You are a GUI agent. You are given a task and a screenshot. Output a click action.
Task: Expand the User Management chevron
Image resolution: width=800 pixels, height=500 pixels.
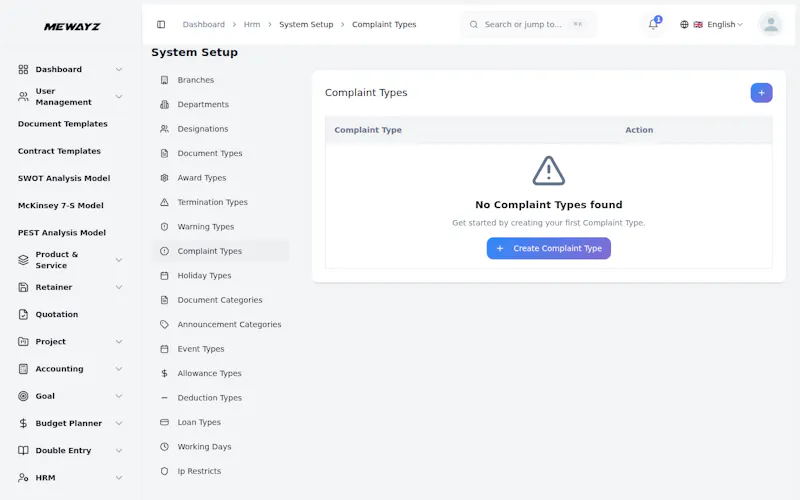pyautogui.click(x=119, y=96)
